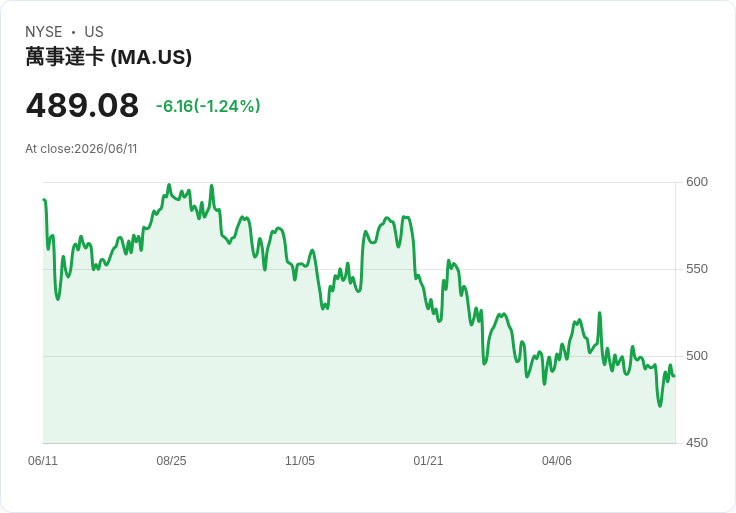Click the NYSE exchange label
This screenshot has height=513, width=736.
(44, 32)
